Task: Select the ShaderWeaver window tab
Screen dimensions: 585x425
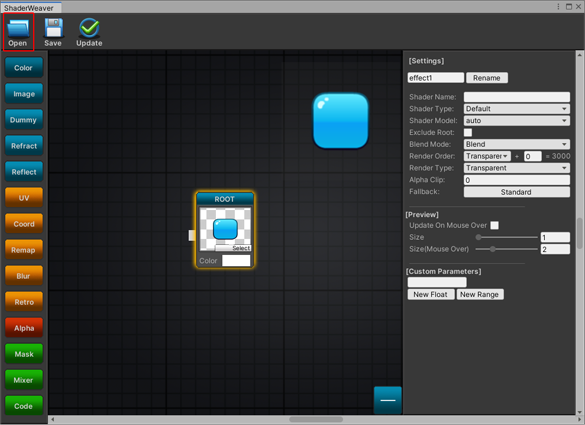Action: point(29,8)
